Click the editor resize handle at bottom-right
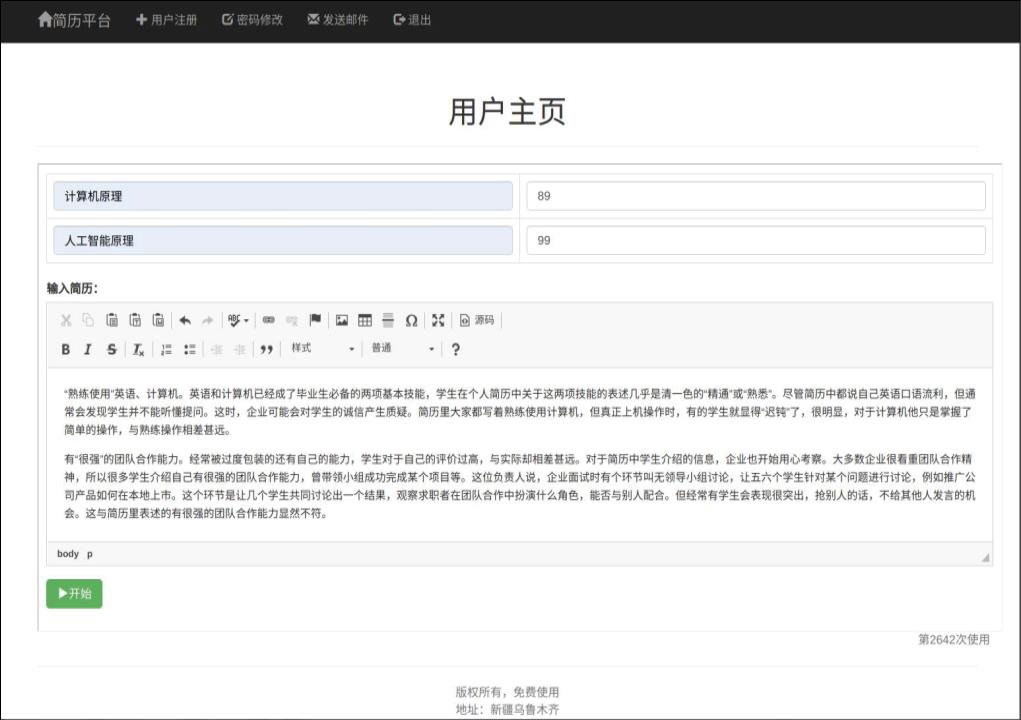The width and height of the screenshot is (1021, 720). click(985, 558)
